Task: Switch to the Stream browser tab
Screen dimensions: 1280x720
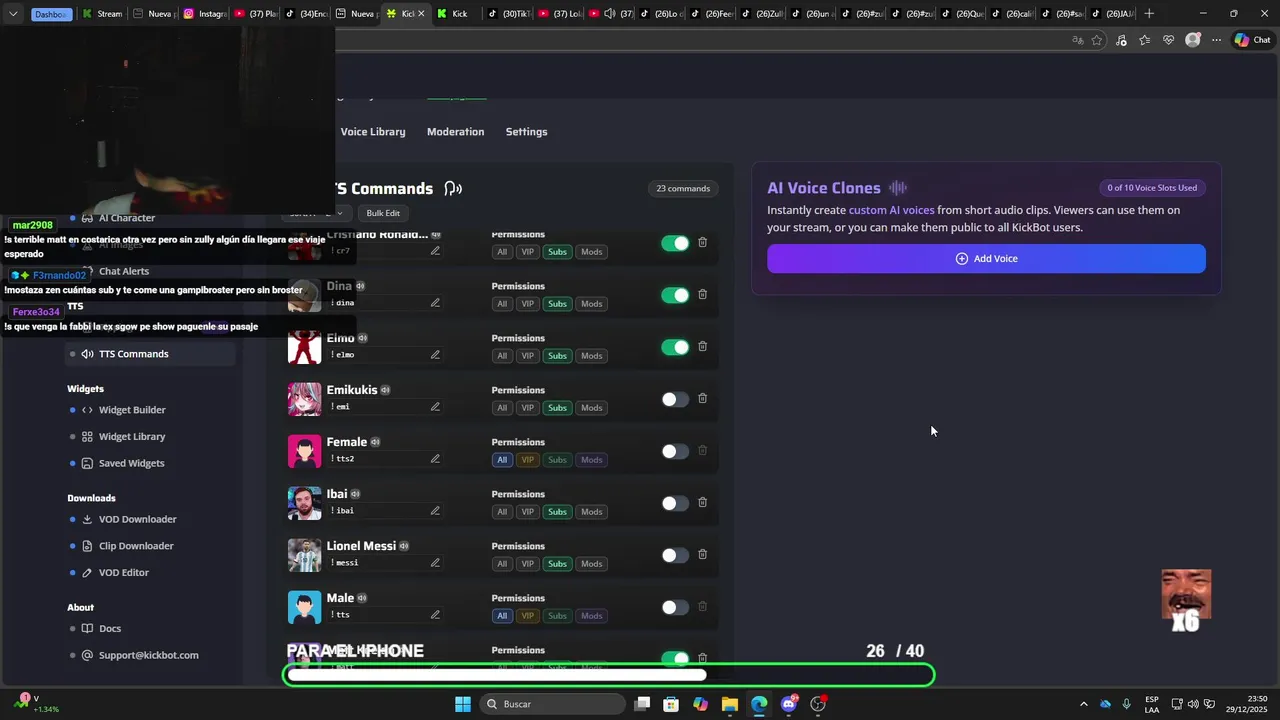Action: pos(102,14)
